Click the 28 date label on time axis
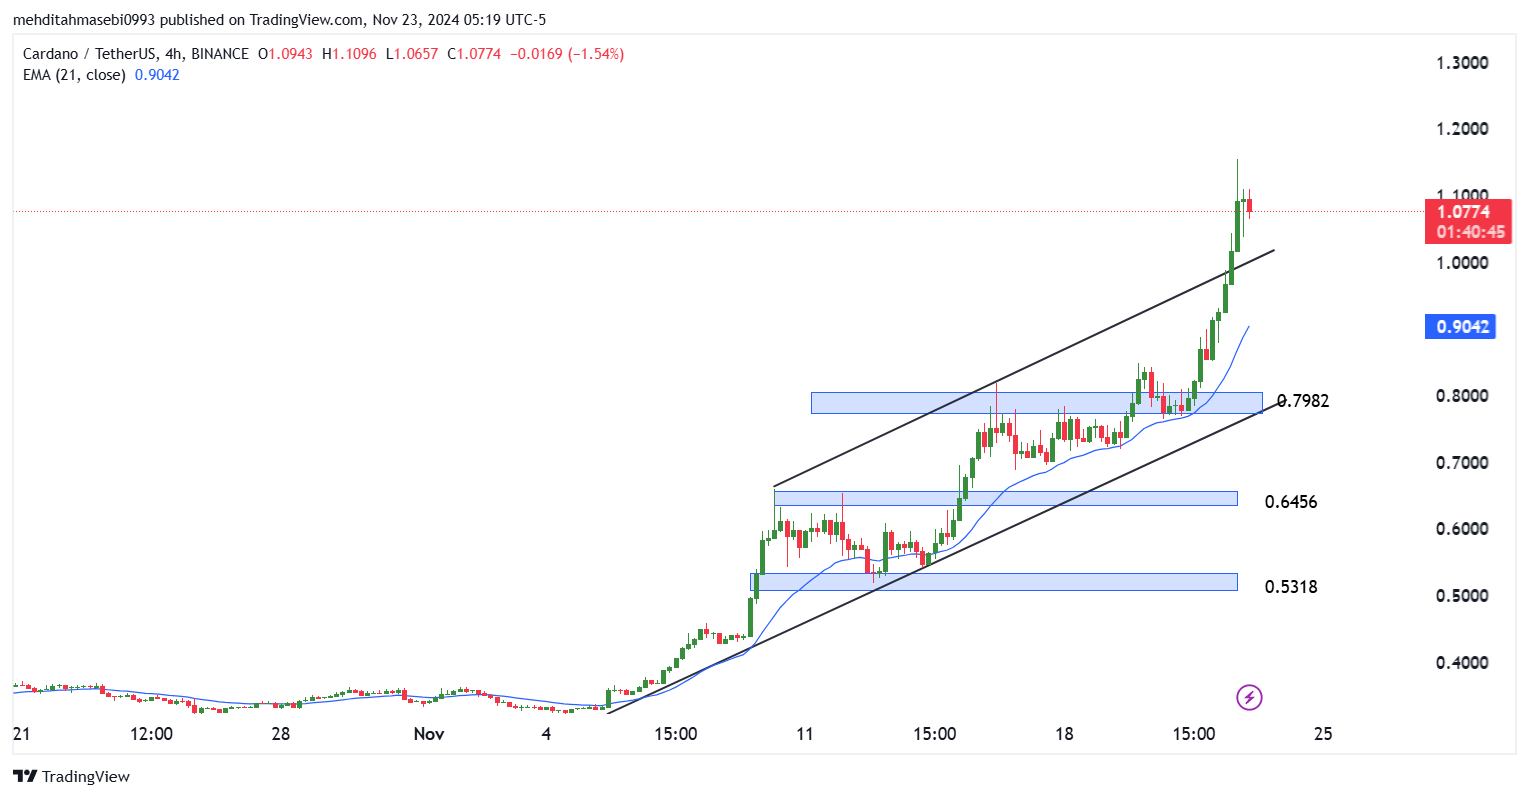The height and width of the screenshot is (798, 1529). coord(281,734)
